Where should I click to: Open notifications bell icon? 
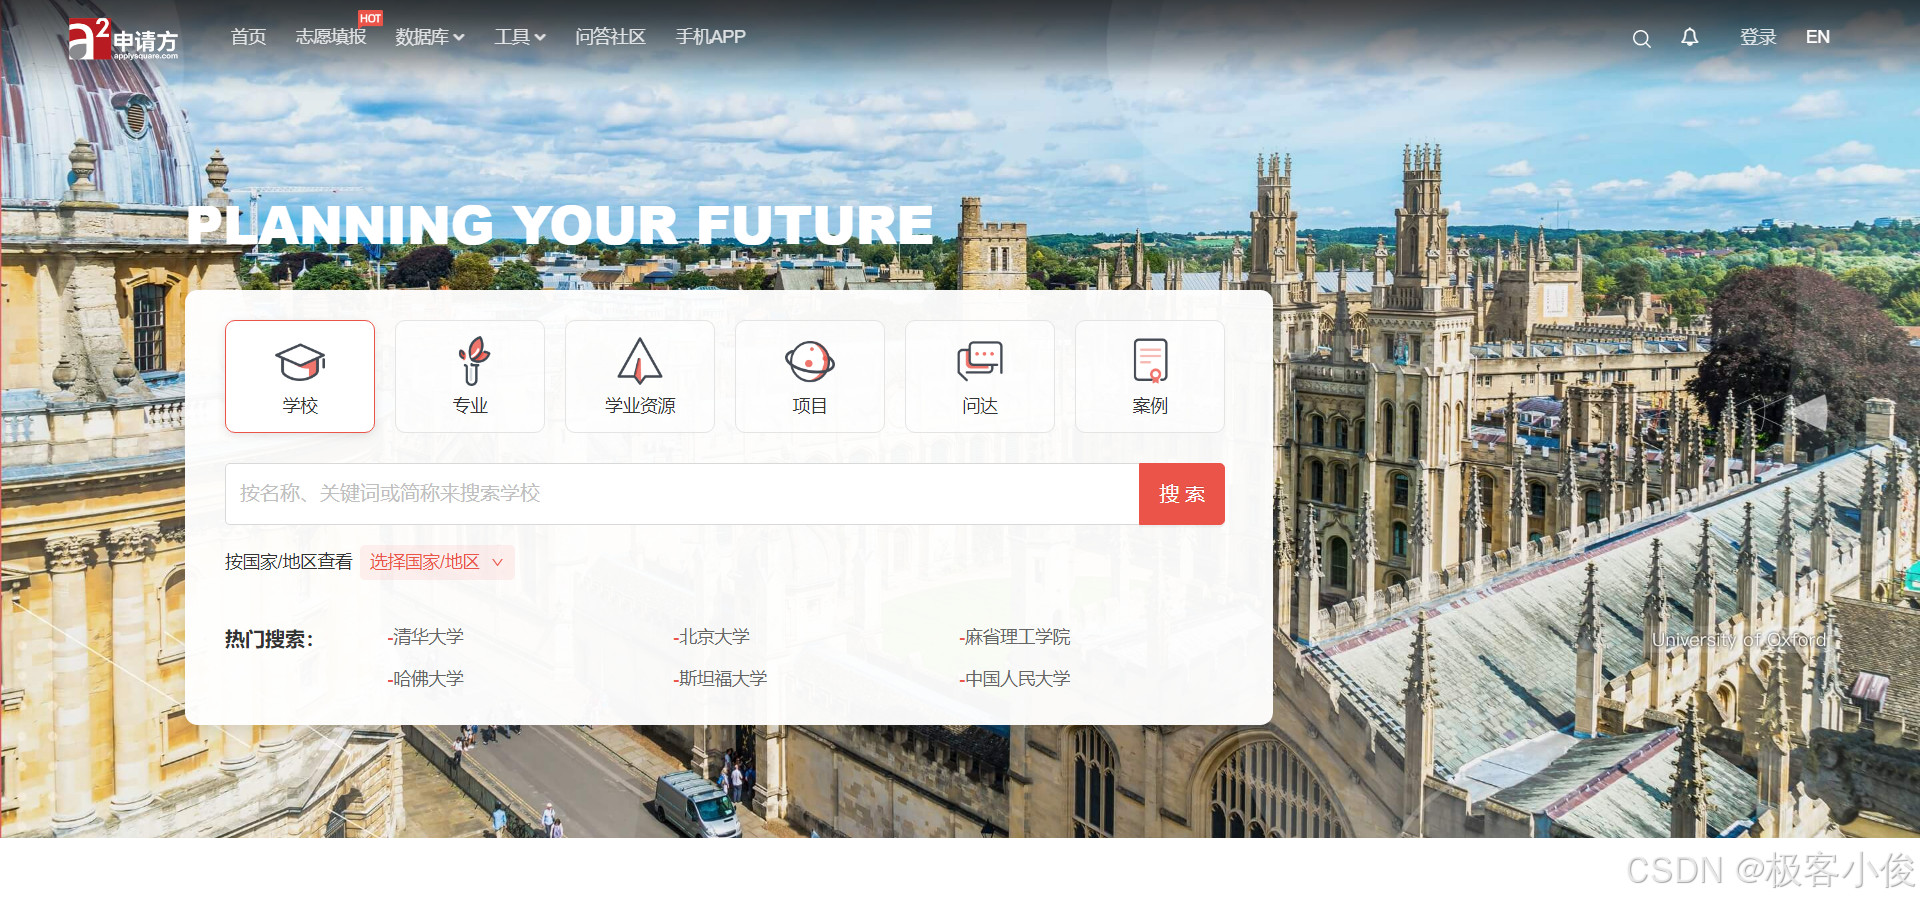click(1689, 37)
